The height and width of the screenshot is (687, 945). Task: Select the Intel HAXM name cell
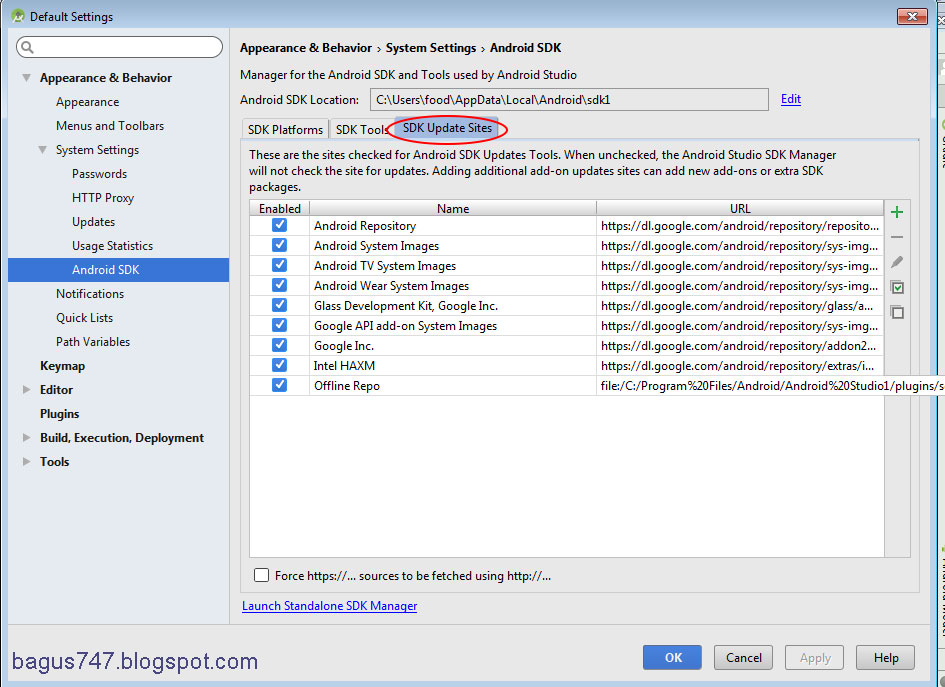coord(453,366)
